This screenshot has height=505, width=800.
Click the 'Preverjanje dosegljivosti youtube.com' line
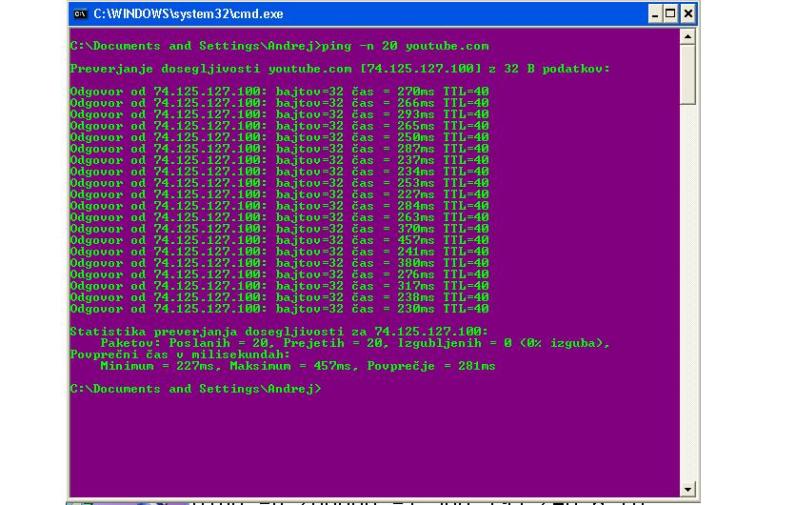340,68
